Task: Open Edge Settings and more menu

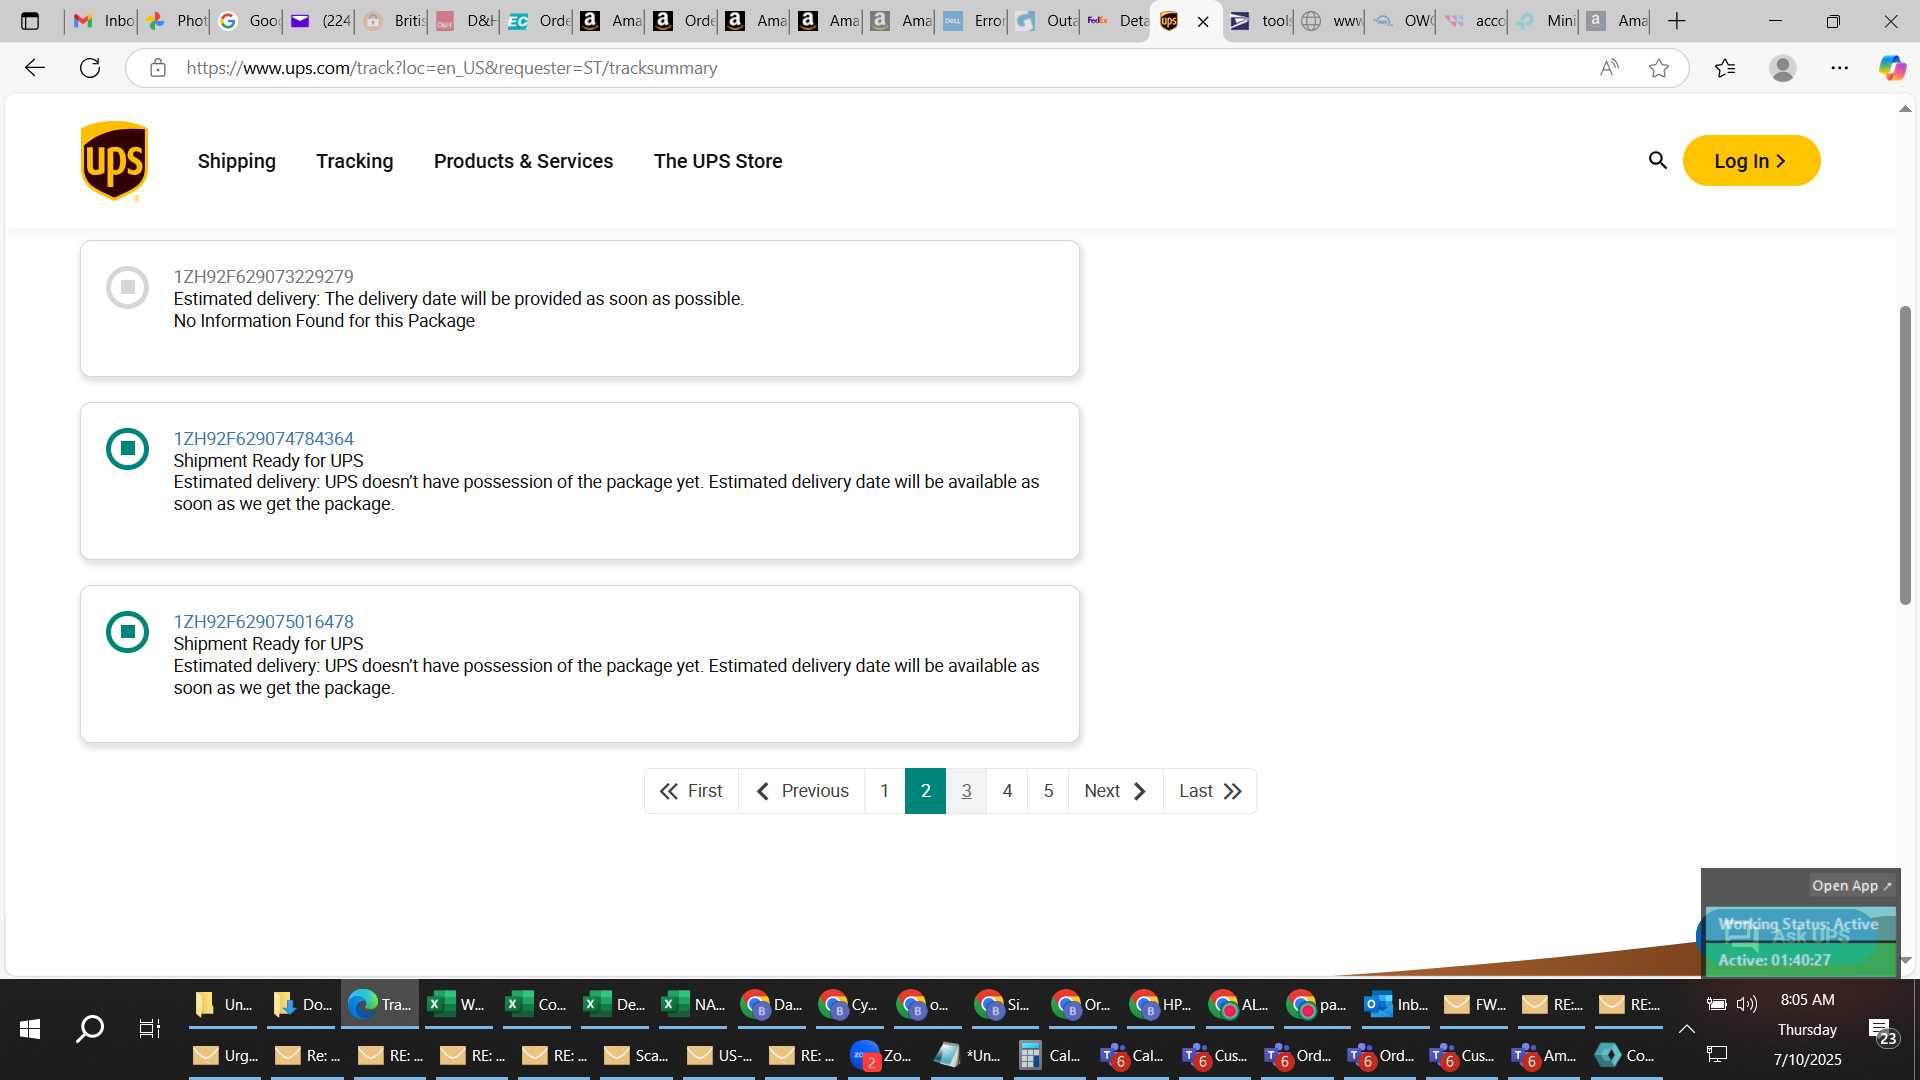Action: click(1839, 68)
